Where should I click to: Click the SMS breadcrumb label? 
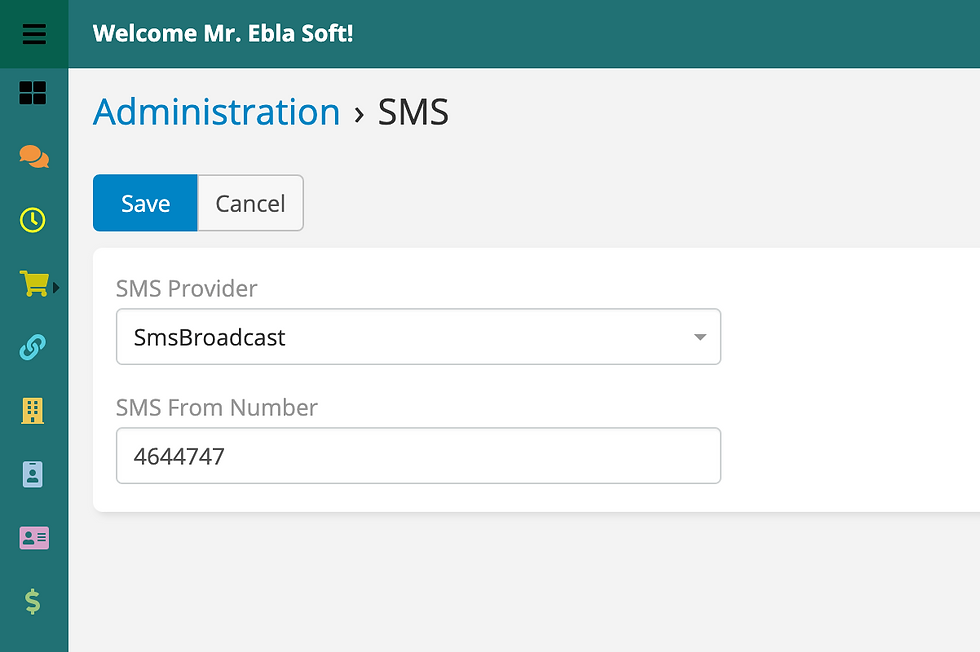click(x=413, y=113)
